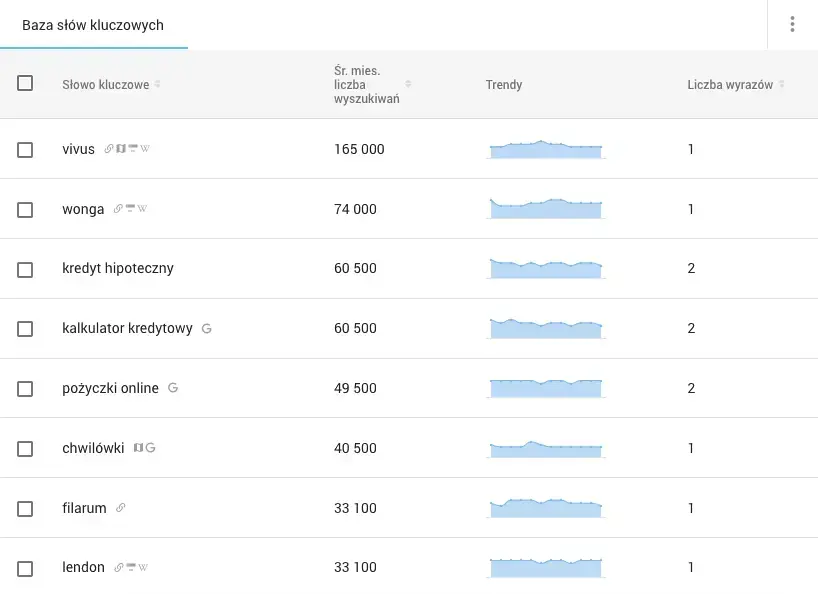This screenshot has height=594, width=818.
Task: Click the link icon next to vivus
Action: pyautogui.click(x=109, y=149)
